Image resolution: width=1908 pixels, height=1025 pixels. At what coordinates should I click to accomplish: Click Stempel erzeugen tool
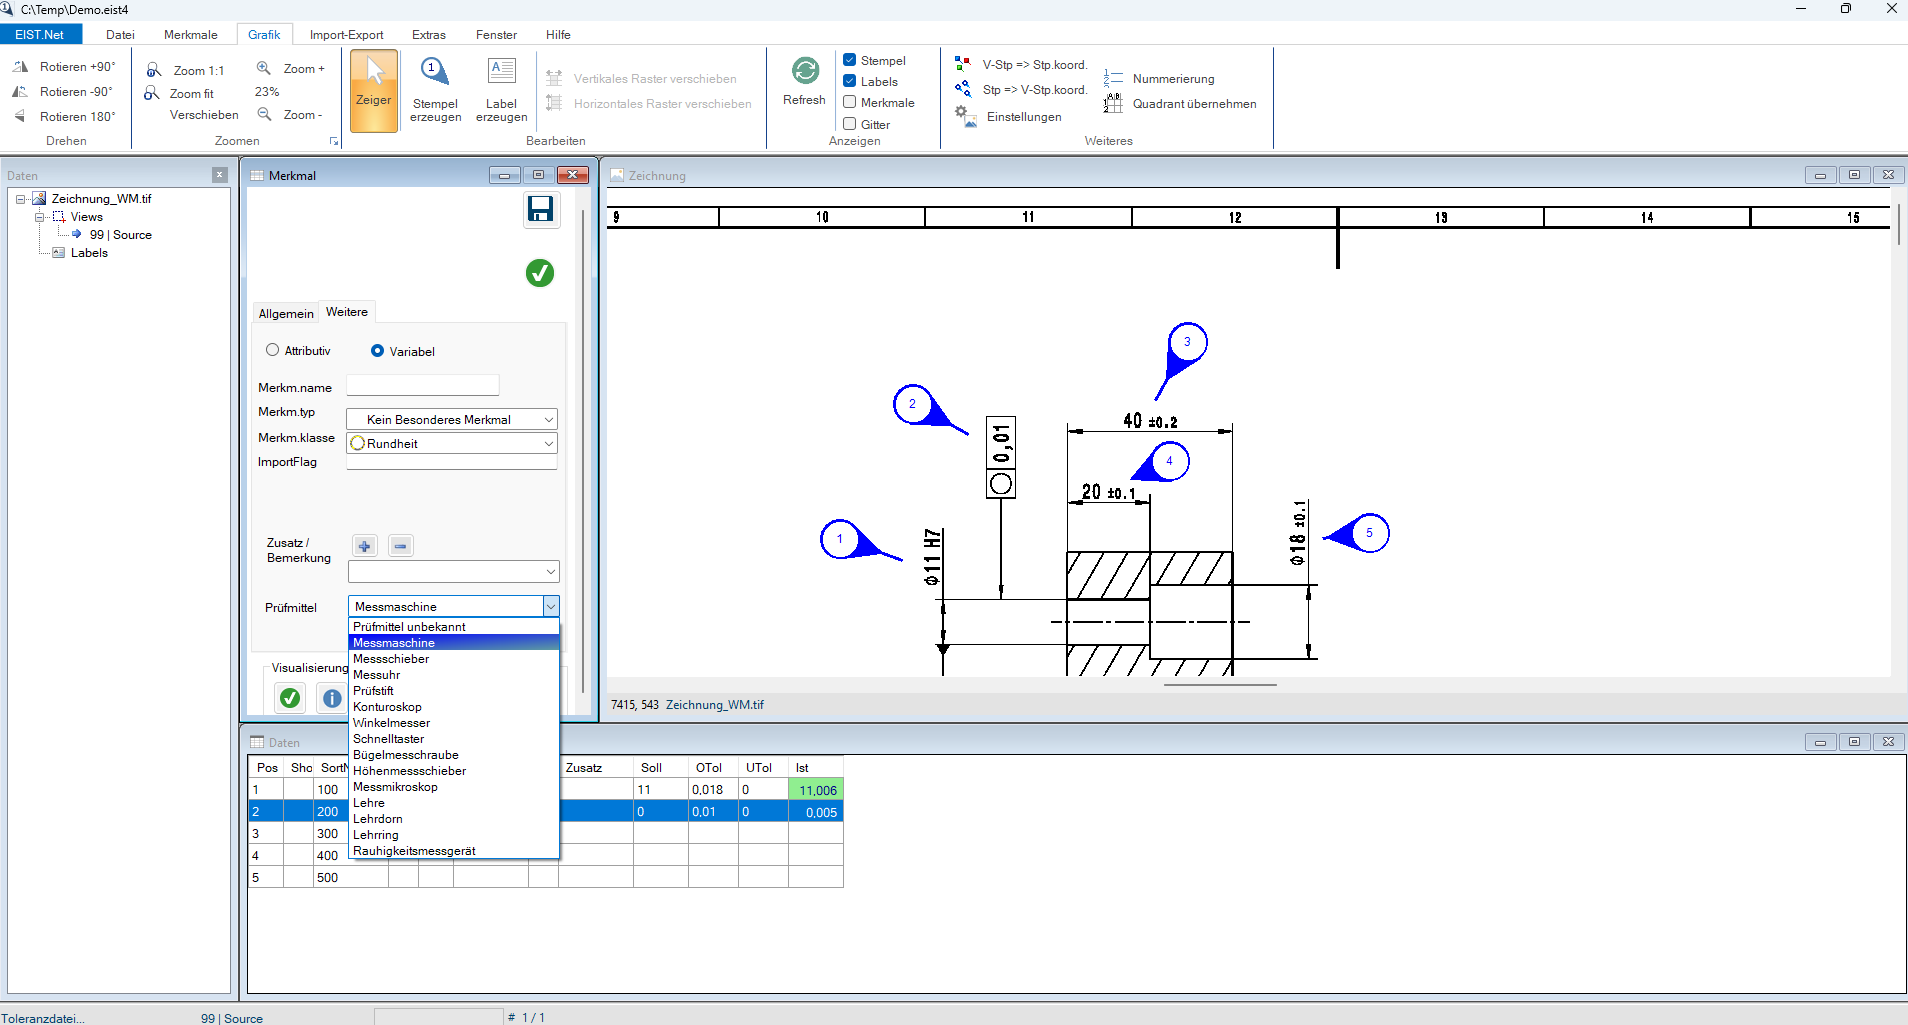pyautogui.click(x=435, y=90)
